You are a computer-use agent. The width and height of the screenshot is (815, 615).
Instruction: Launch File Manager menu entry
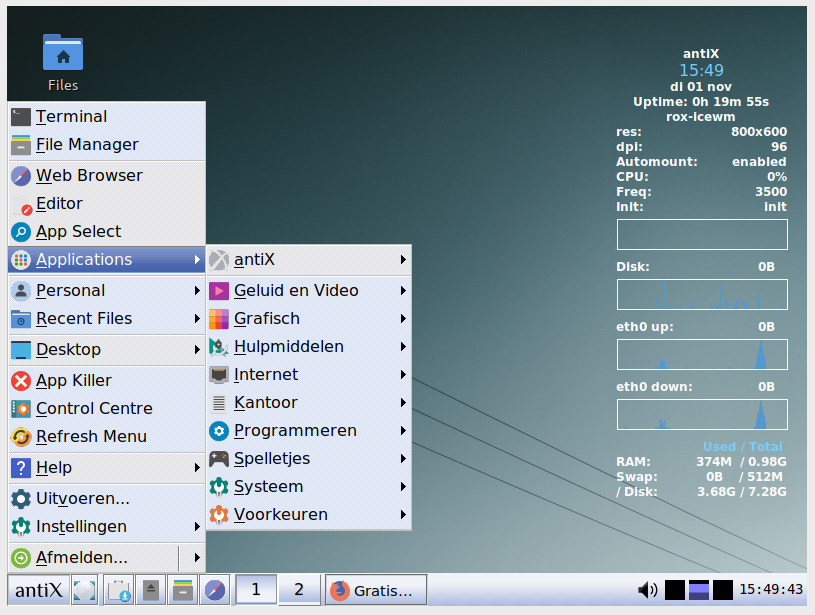coord(86,145)
